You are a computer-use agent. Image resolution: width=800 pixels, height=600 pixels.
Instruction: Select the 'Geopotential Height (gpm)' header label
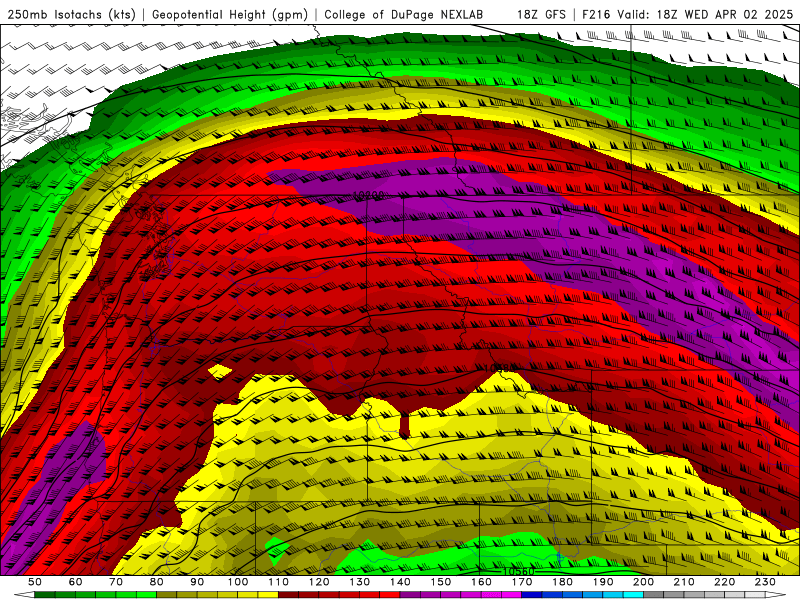[x=230, y=14]
